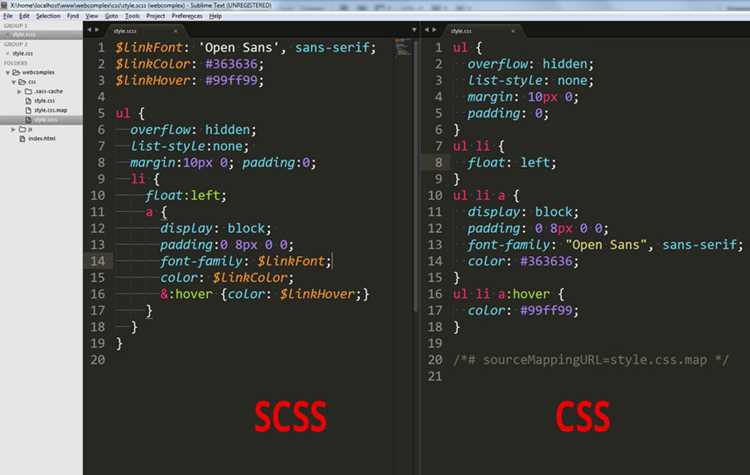Image resolution: width=750 pixels, height=475 pixels.
Task: Open the Tools menu
Action: pos(132,16)
